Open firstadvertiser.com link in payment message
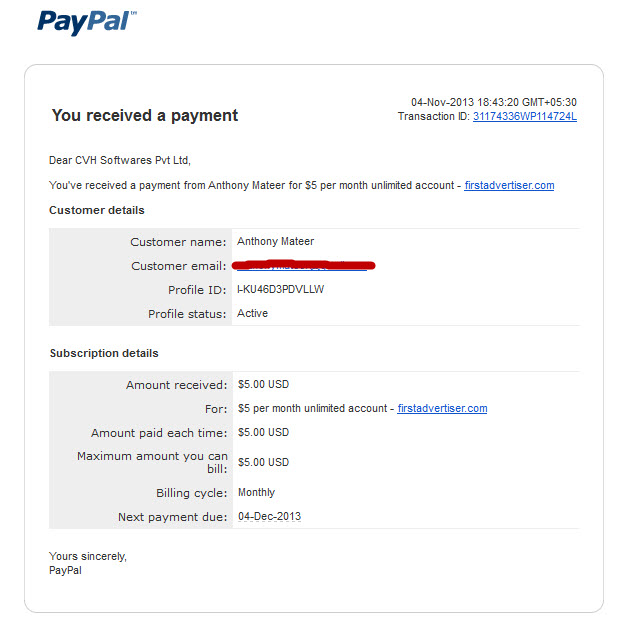This screenshot has width=619, height=621. point(509,185)
